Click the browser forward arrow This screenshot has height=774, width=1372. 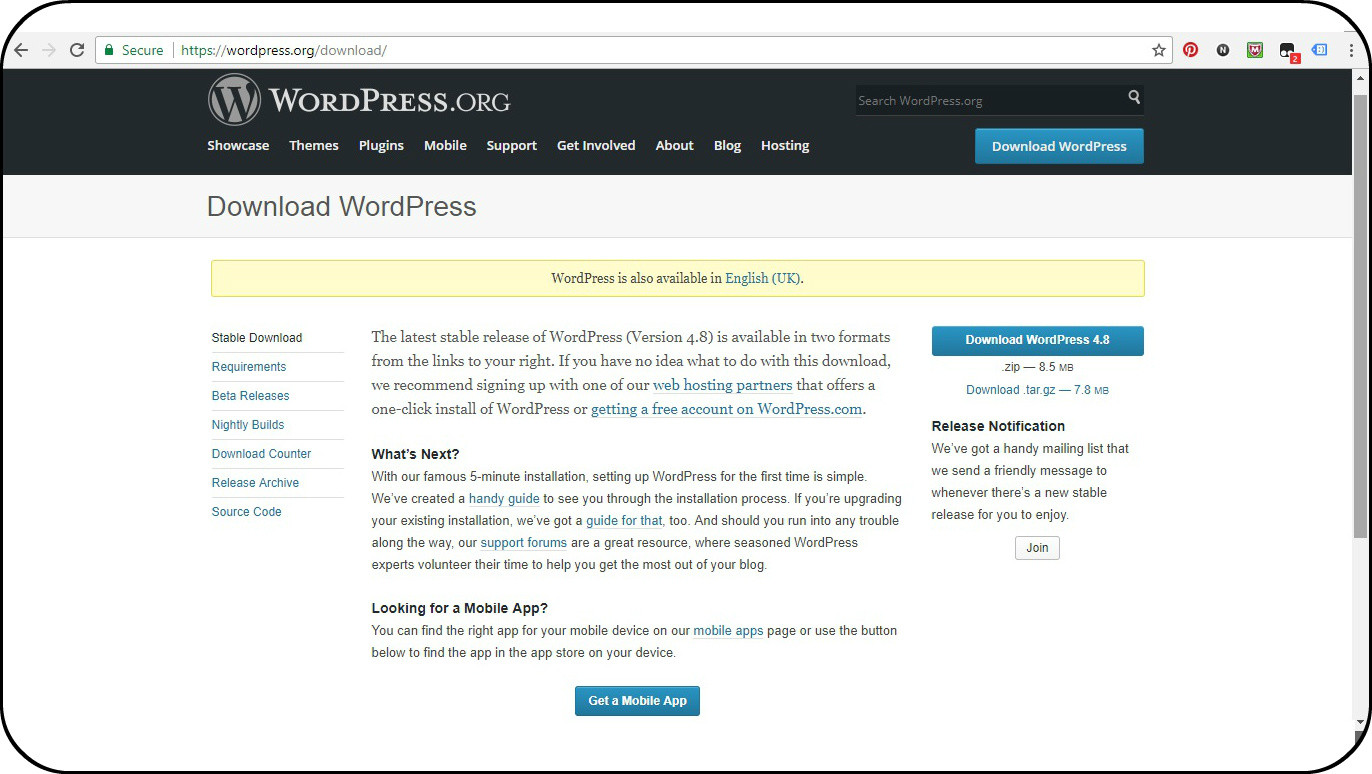48,50
